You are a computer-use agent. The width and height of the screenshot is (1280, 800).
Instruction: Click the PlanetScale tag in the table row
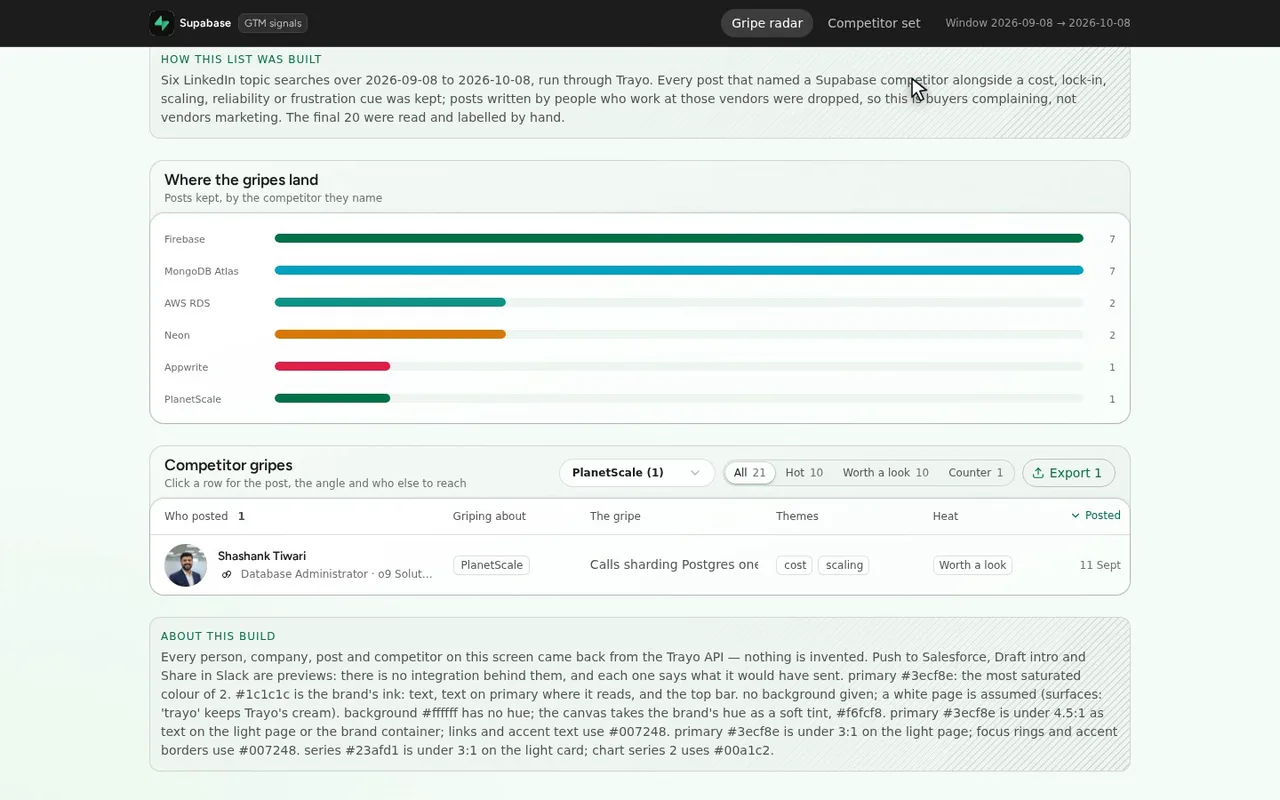pyautogui.click(x=491, y=565)
